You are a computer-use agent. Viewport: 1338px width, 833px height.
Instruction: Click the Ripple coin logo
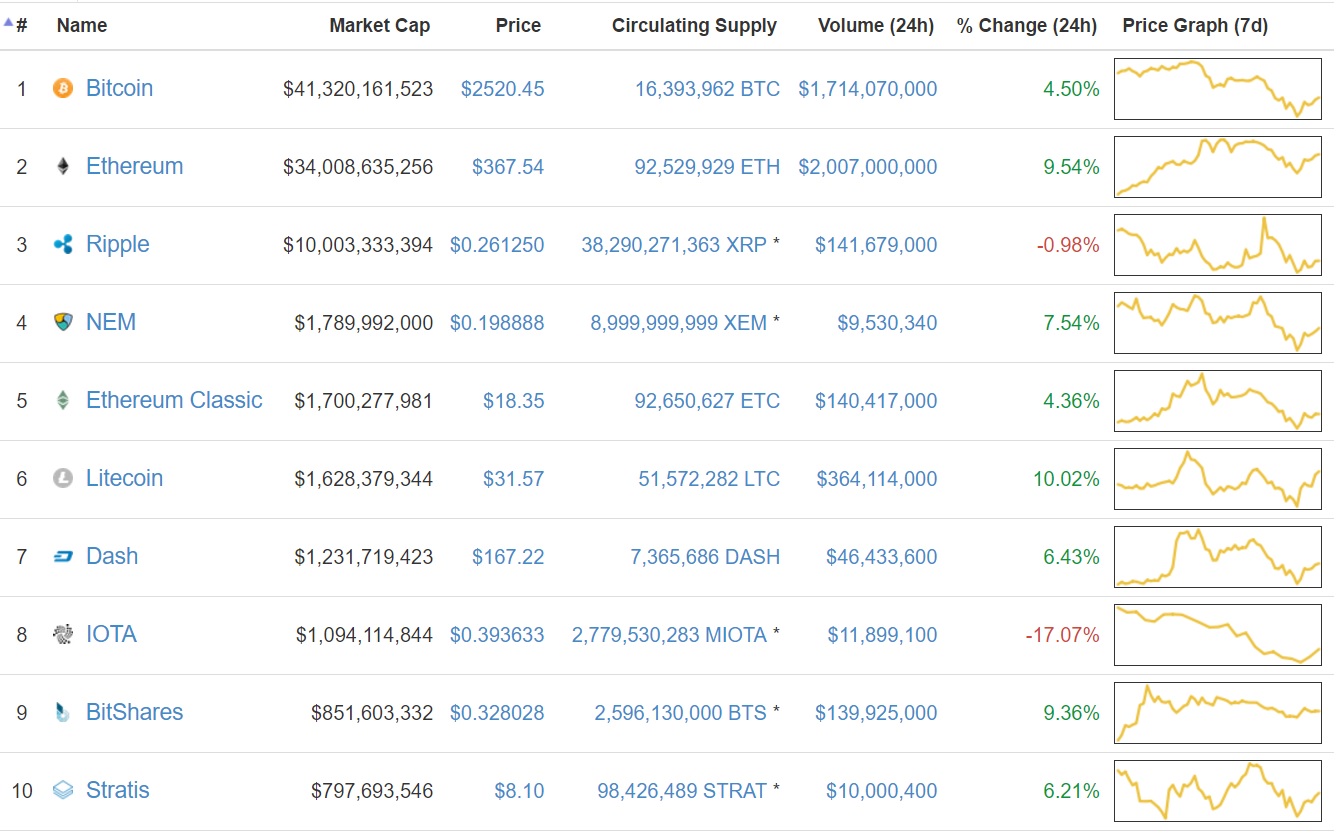coord(62,244)
